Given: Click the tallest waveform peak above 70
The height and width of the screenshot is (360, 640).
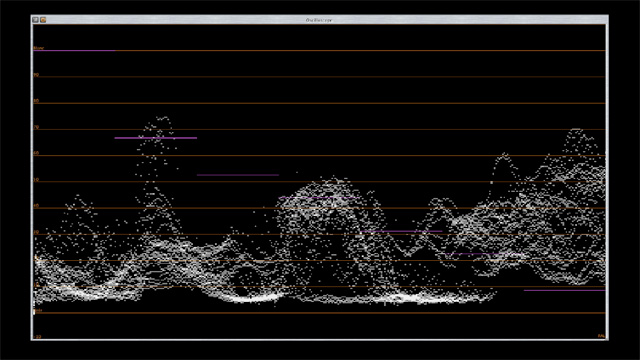Looking at the screenshot, I should 163,118.
